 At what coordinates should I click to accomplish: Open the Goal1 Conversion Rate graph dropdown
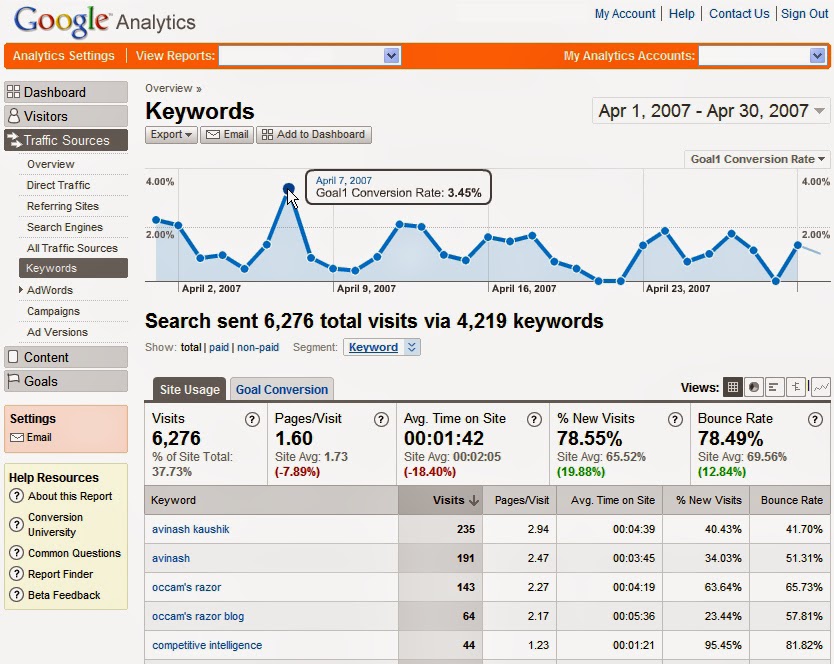757,159
